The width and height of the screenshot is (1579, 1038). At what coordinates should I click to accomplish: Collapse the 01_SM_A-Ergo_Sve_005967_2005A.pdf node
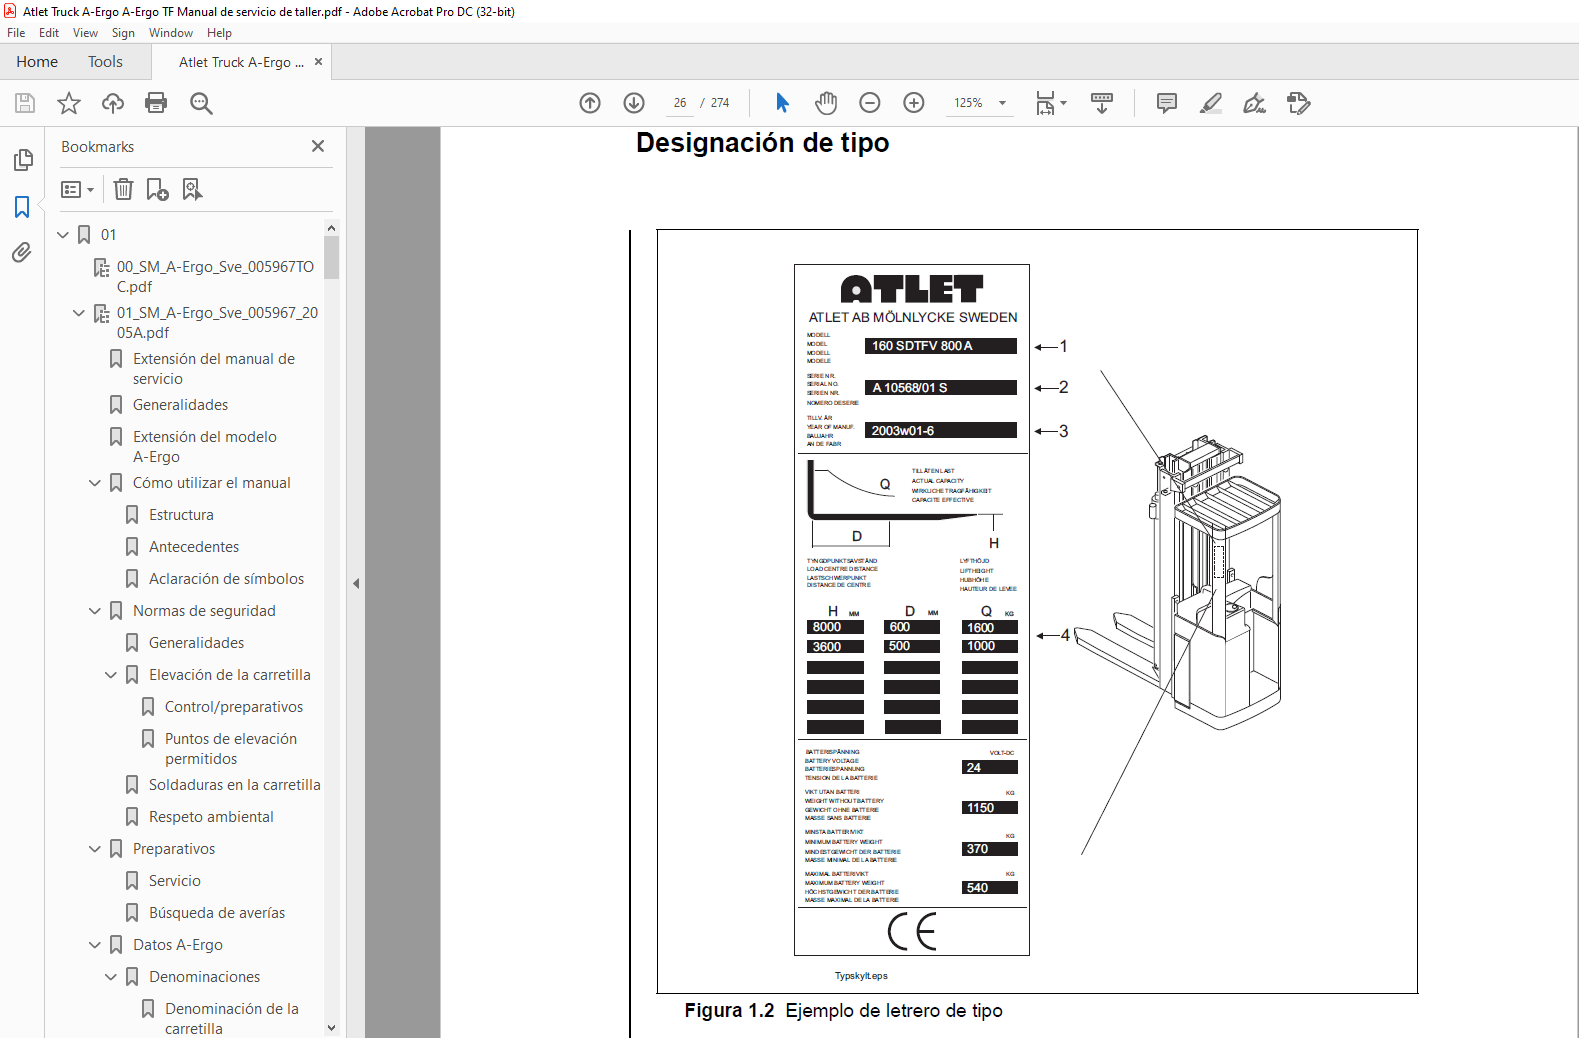coord(79,313)
